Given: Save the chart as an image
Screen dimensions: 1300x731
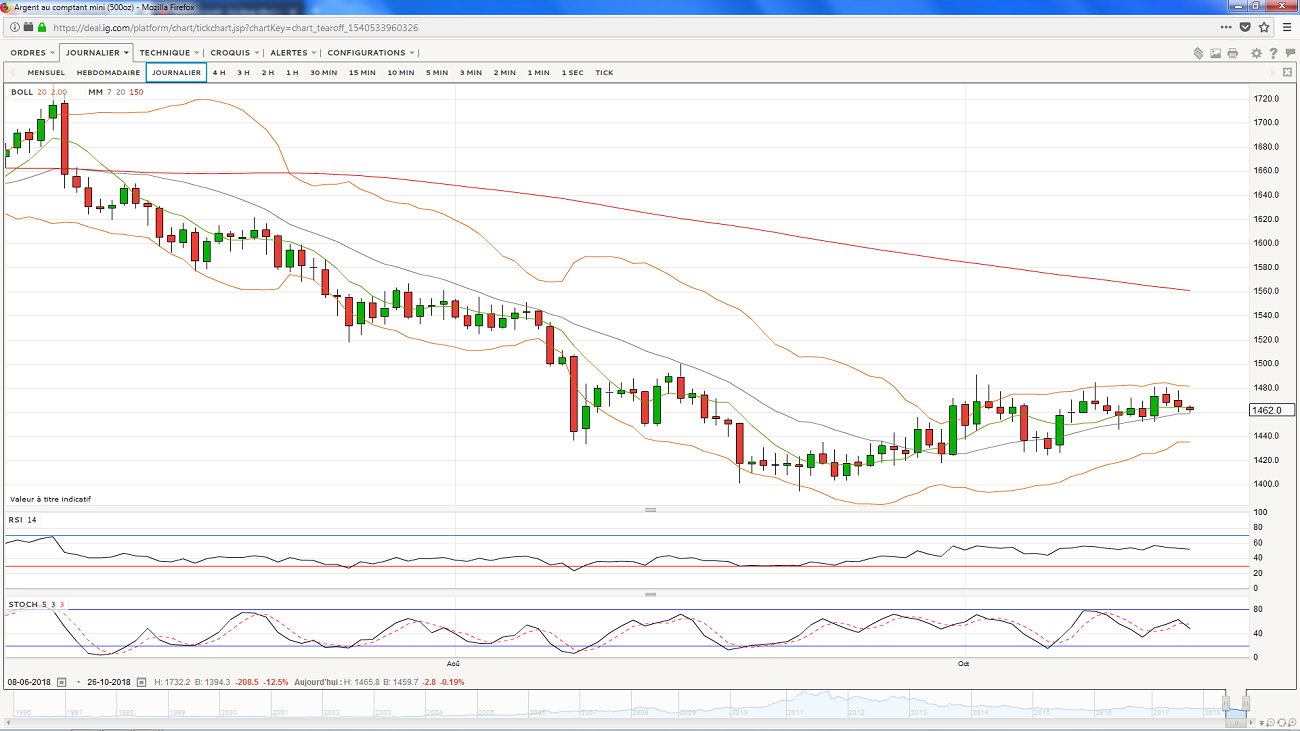Looking at the screenshot, I should click(1215, 53).
